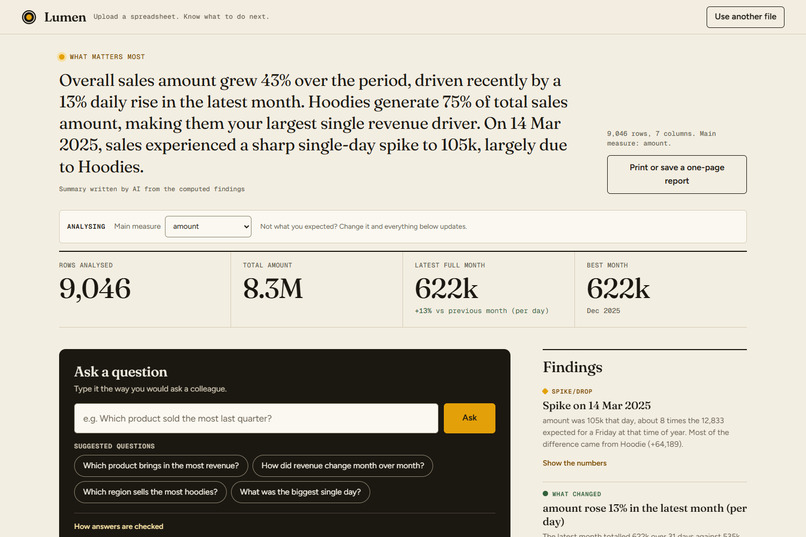Select 'Which product brings in the most revenue?'
The width and height of the screenshot is (806, 537).
(x=161, y=466)
